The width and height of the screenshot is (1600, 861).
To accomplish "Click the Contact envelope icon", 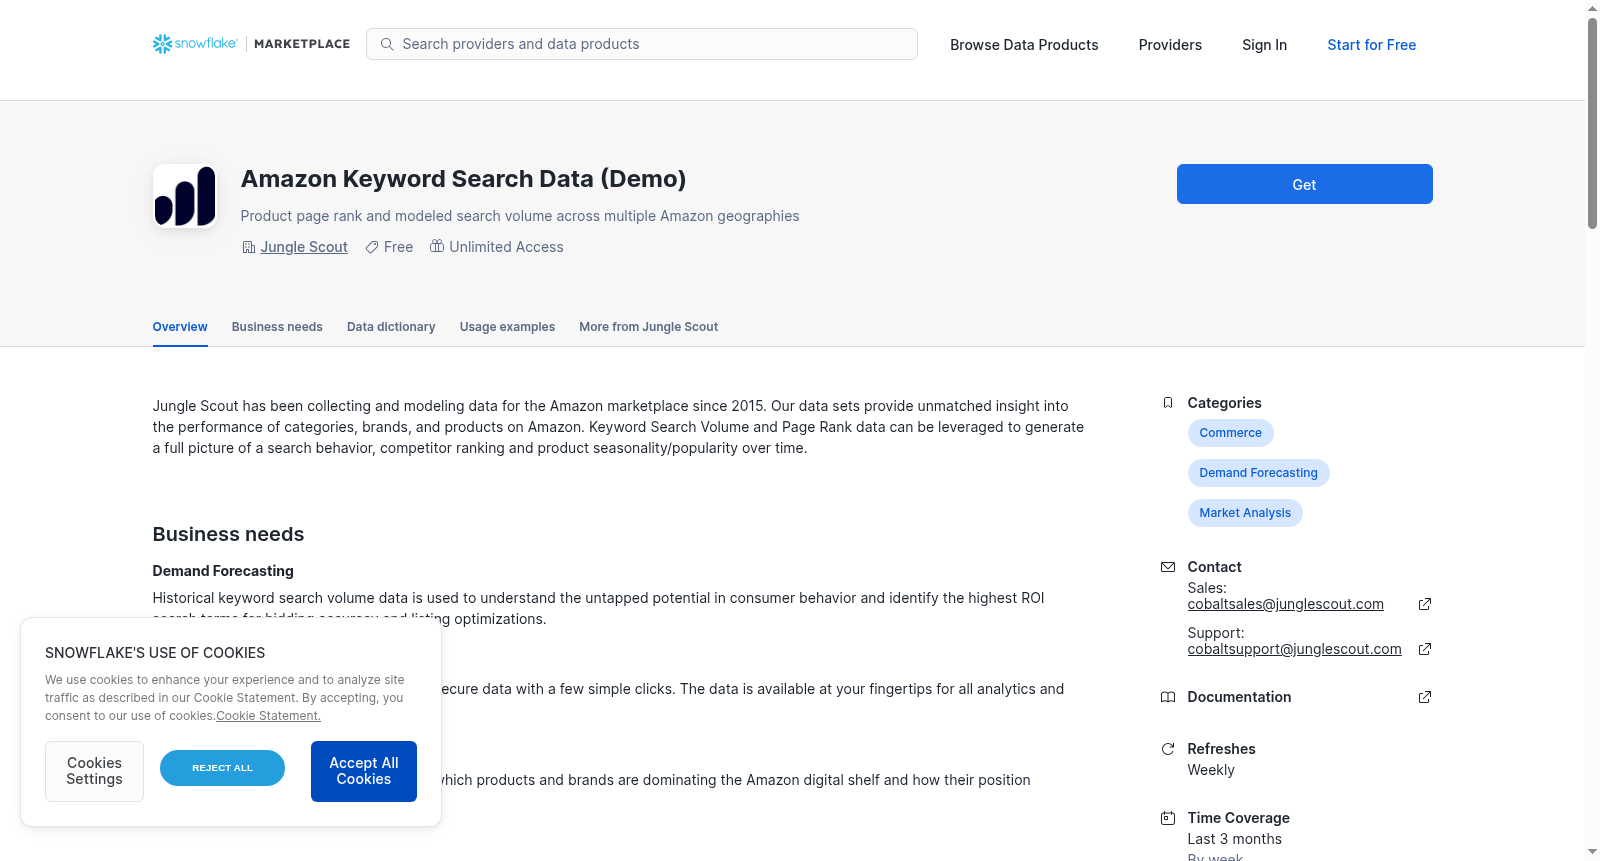I will point(1168,567).
